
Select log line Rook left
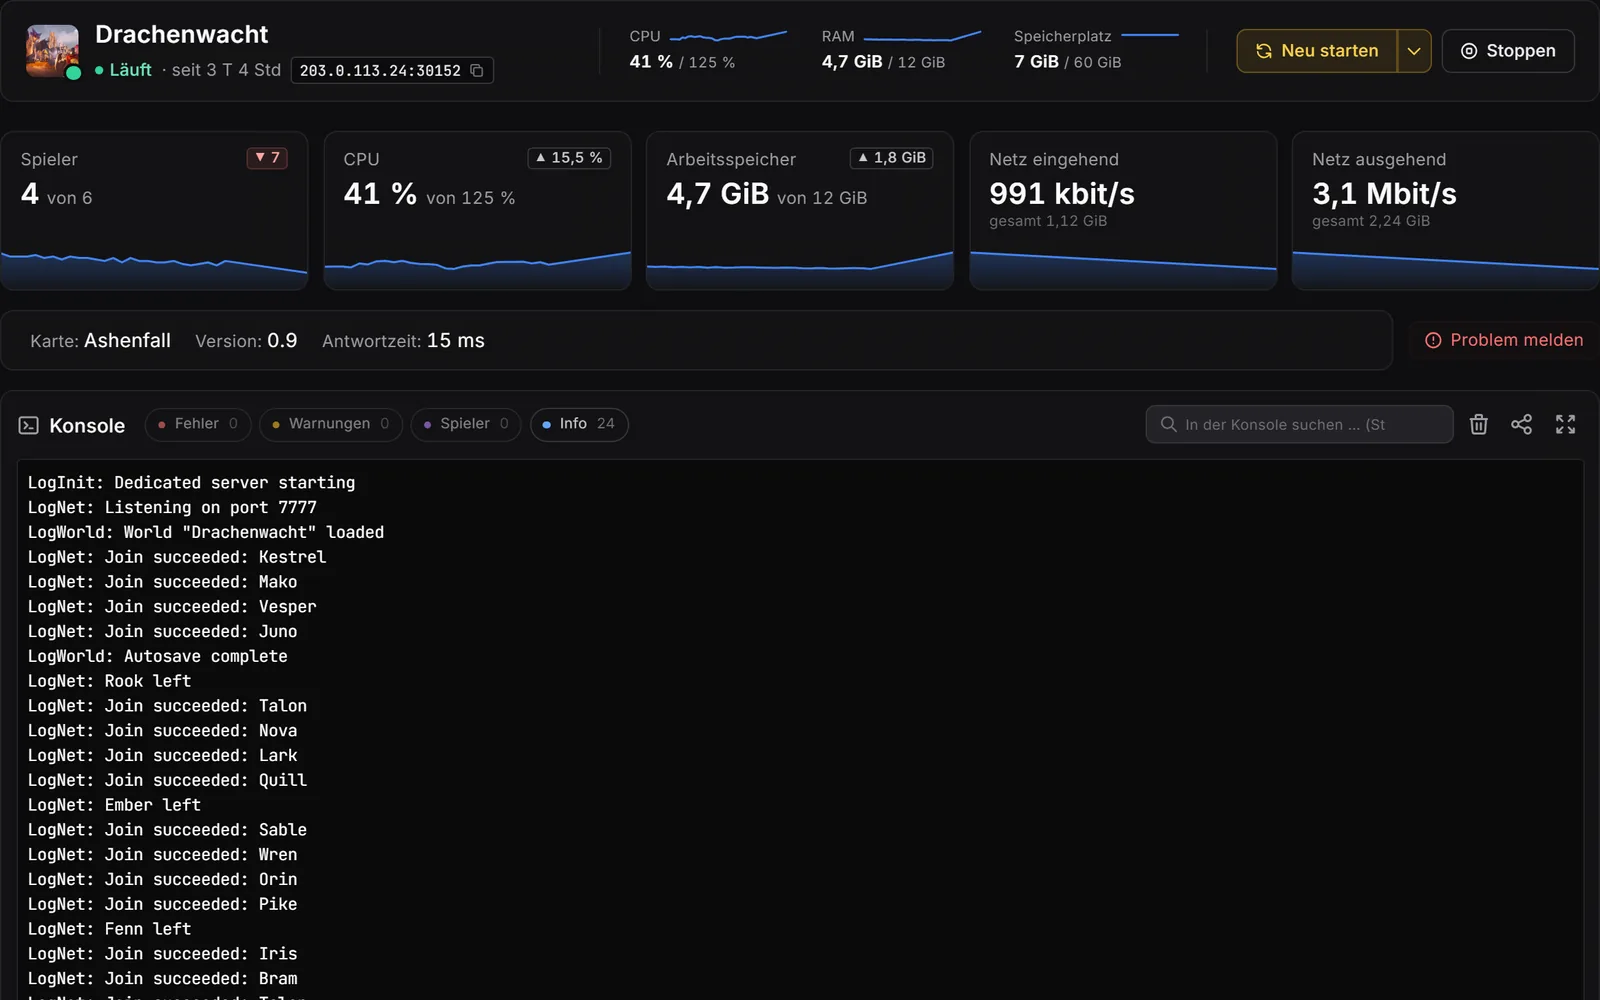[x=109, y=681]
